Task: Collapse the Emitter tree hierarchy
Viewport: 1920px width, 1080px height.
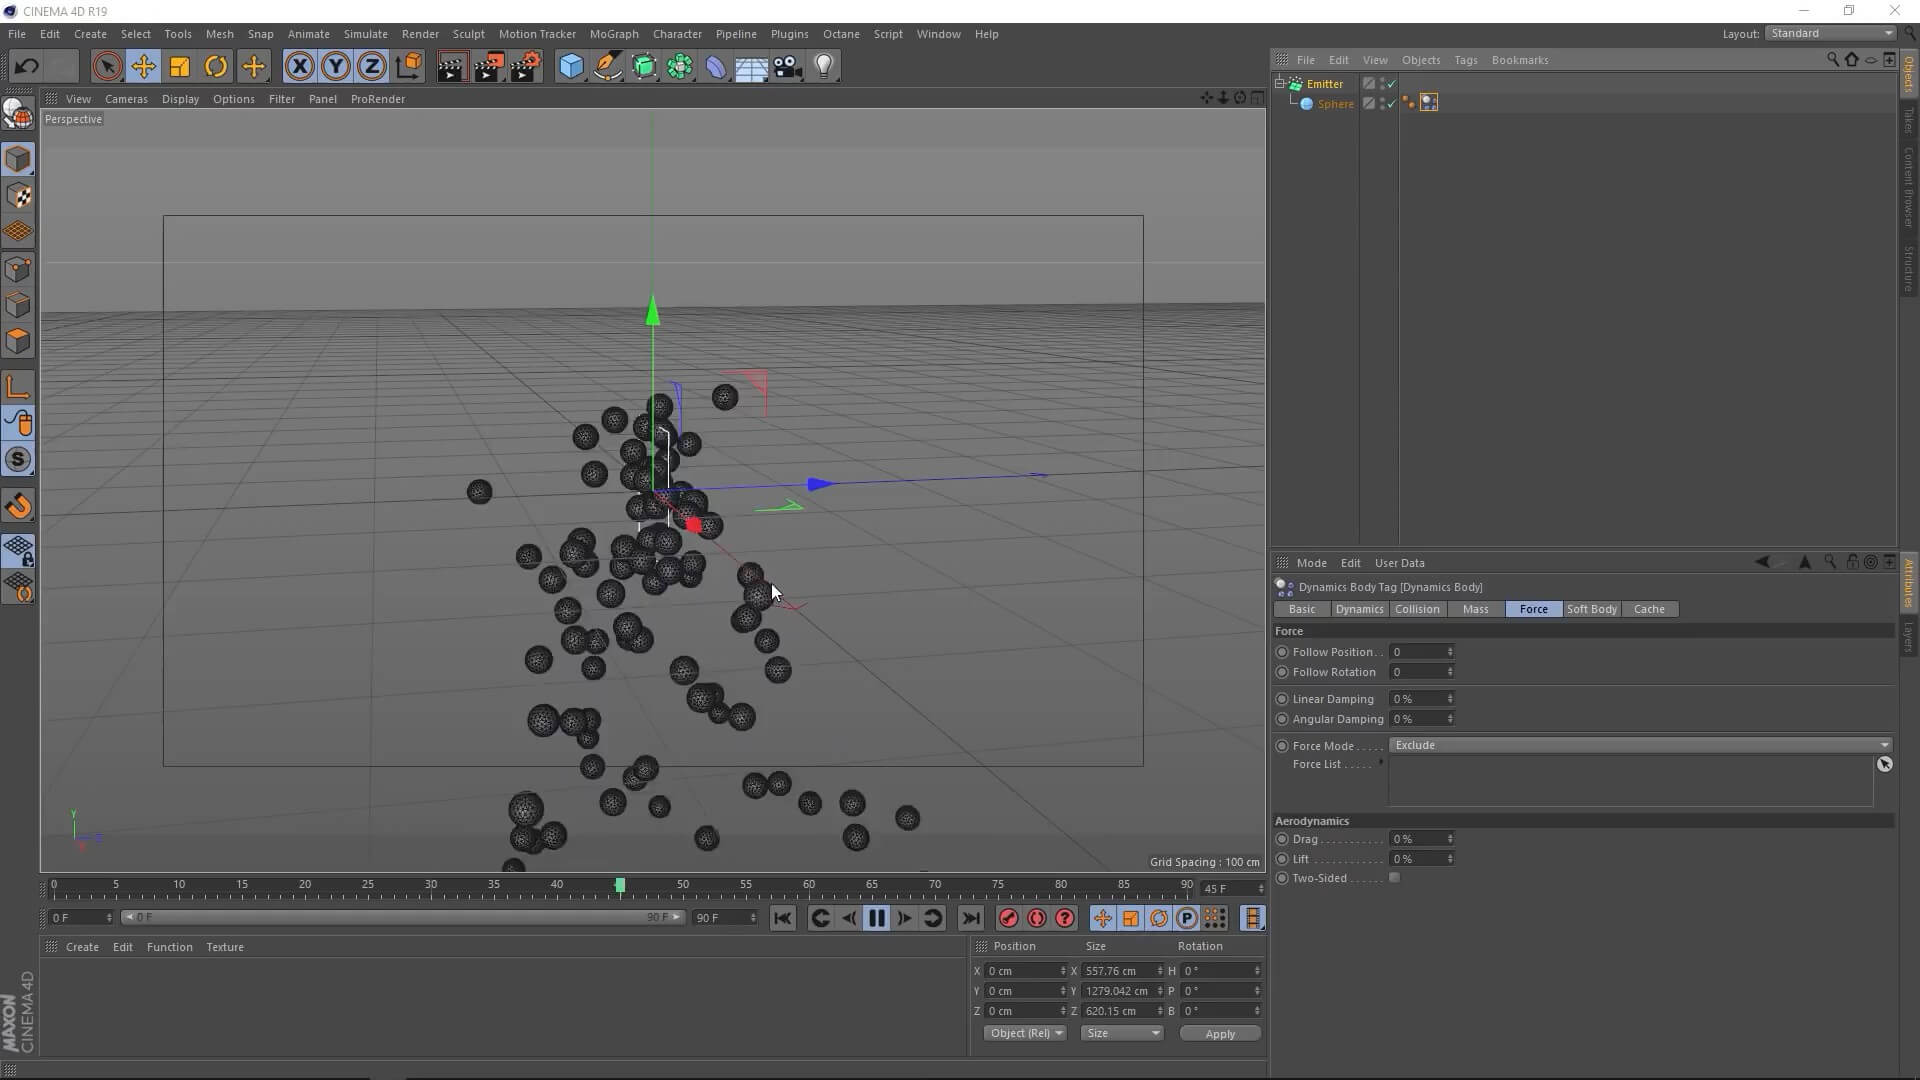Action: 1280,84
